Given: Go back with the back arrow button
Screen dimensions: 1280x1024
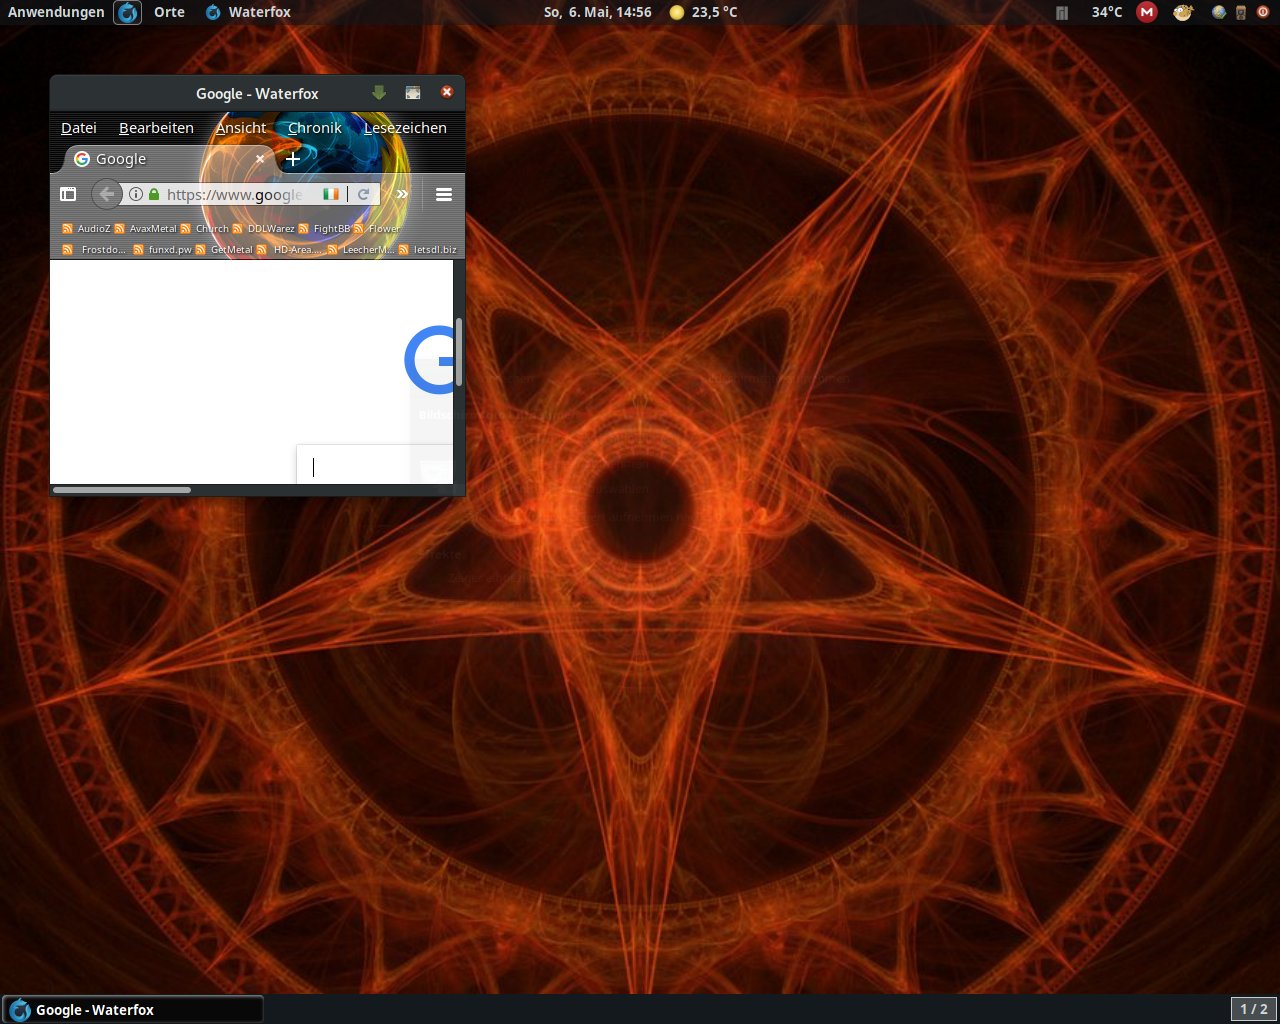Looking at the screenshot, I should tap(106, 194).
